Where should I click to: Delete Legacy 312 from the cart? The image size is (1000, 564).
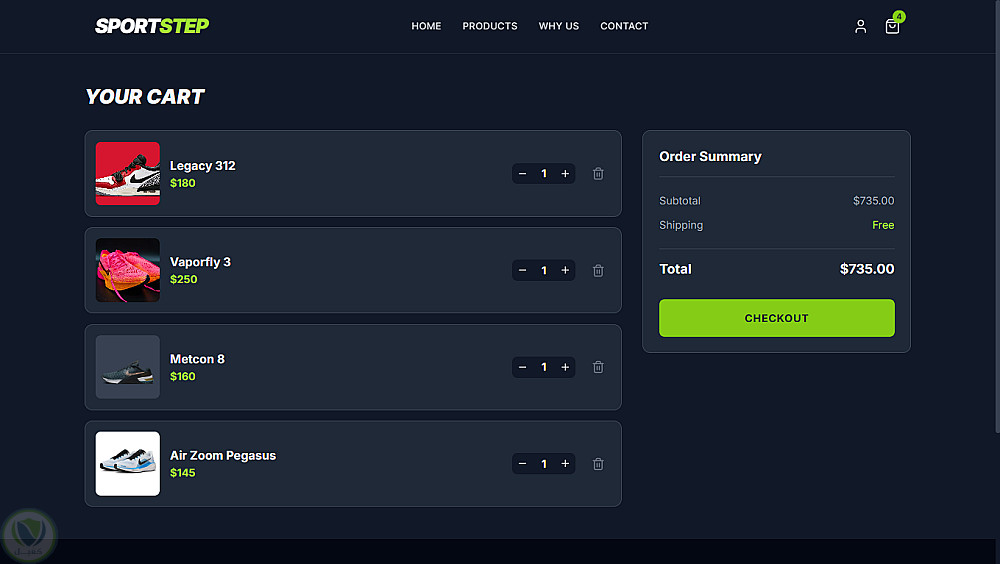598,174
